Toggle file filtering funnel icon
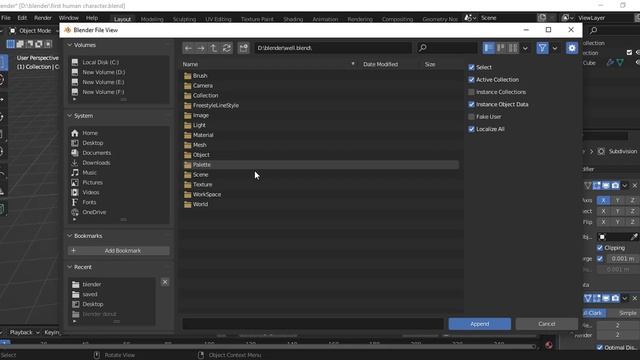 pyautogui.click(x=542, y=48)
